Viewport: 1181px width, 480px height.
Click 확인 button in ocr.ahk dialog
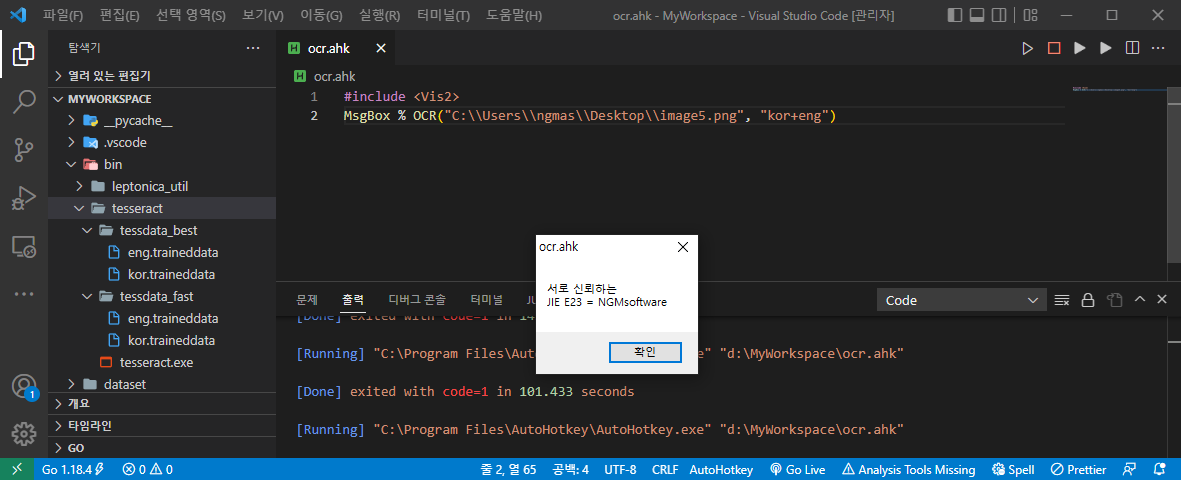point(645,352)
